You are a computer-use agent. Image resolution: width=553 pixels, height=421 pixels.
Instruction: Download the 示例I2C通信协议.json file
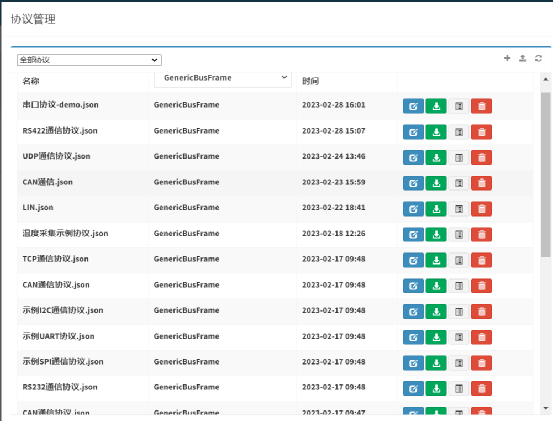(x=436, y=311)
